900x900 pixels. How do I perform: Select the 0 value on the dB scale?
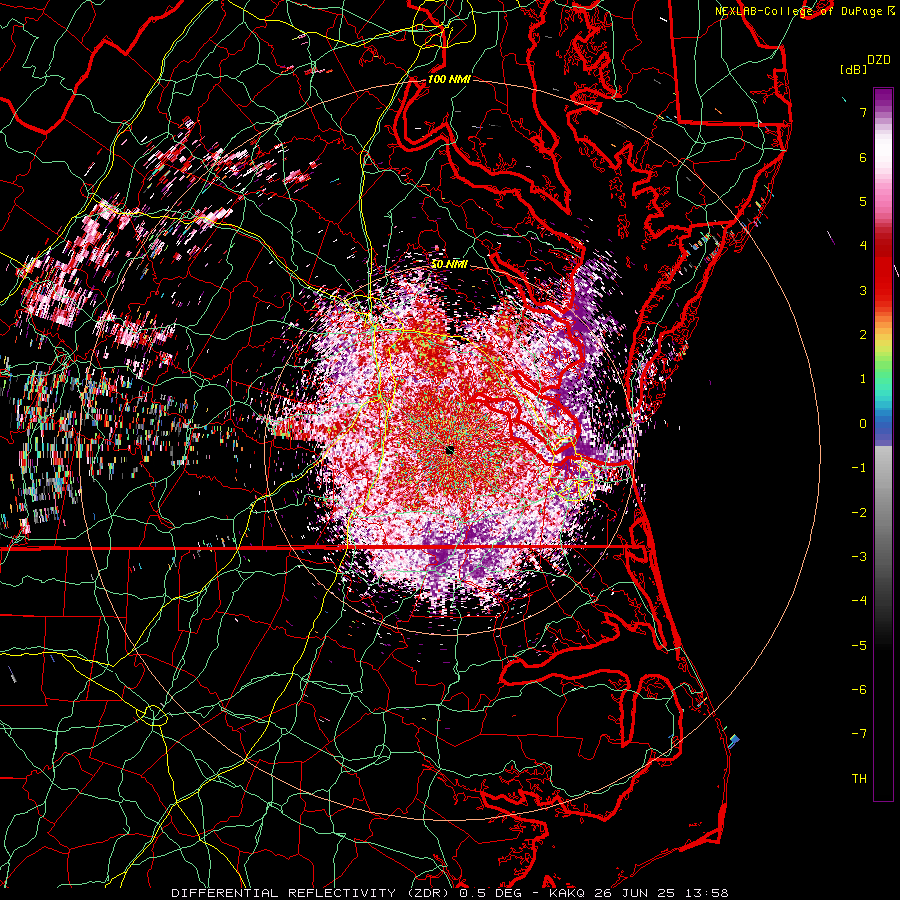(x=863, y=424)
